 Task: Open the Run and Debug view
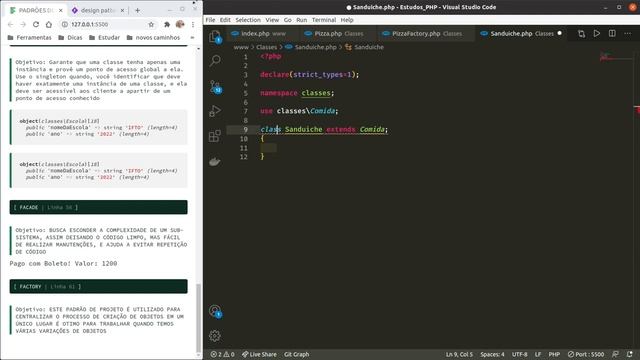pyautogui.click(x=215, y=111)
